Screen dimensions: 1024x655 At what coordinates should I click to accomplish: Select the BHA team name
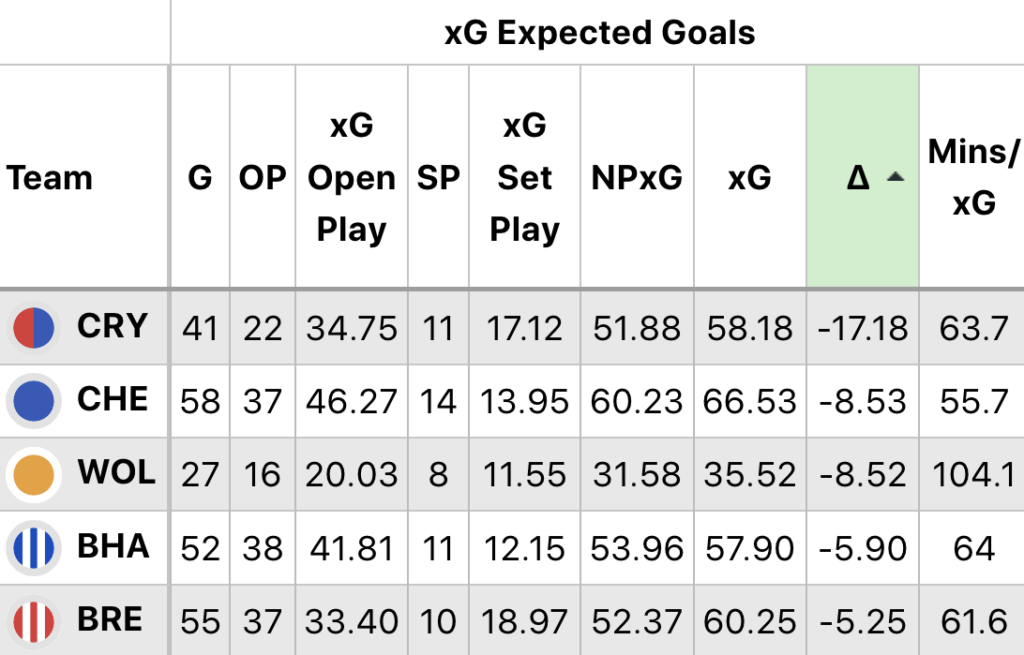point(113,546)
